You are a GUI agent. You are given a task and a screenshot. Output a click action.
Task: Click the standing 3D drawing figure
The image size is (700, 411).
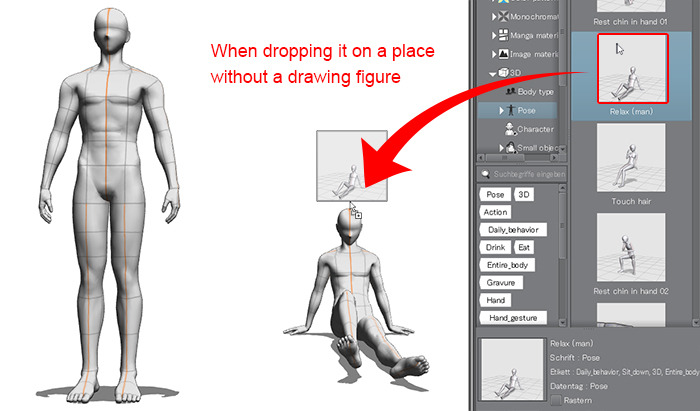coord(108,205)
